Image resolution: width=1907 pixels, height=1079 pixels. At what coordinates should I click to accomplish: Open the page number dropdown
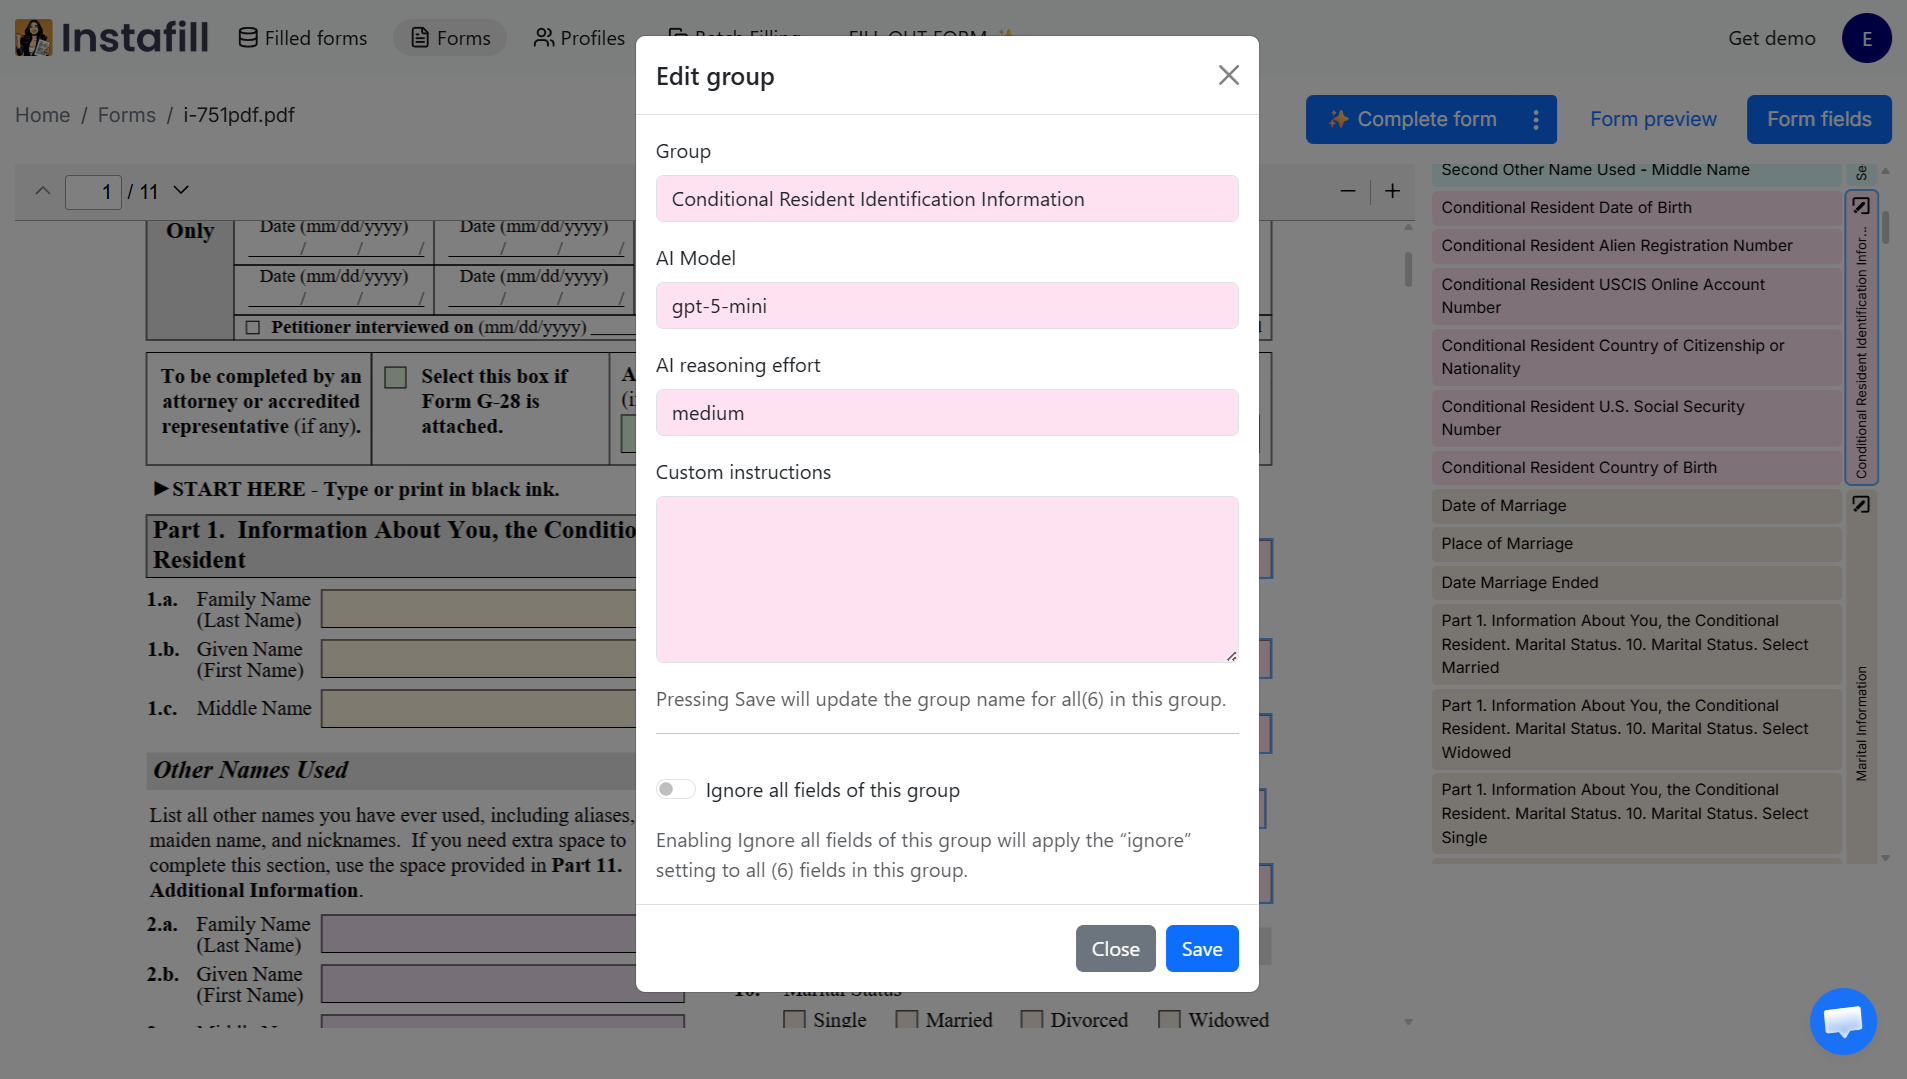click(x=180, y=190)
